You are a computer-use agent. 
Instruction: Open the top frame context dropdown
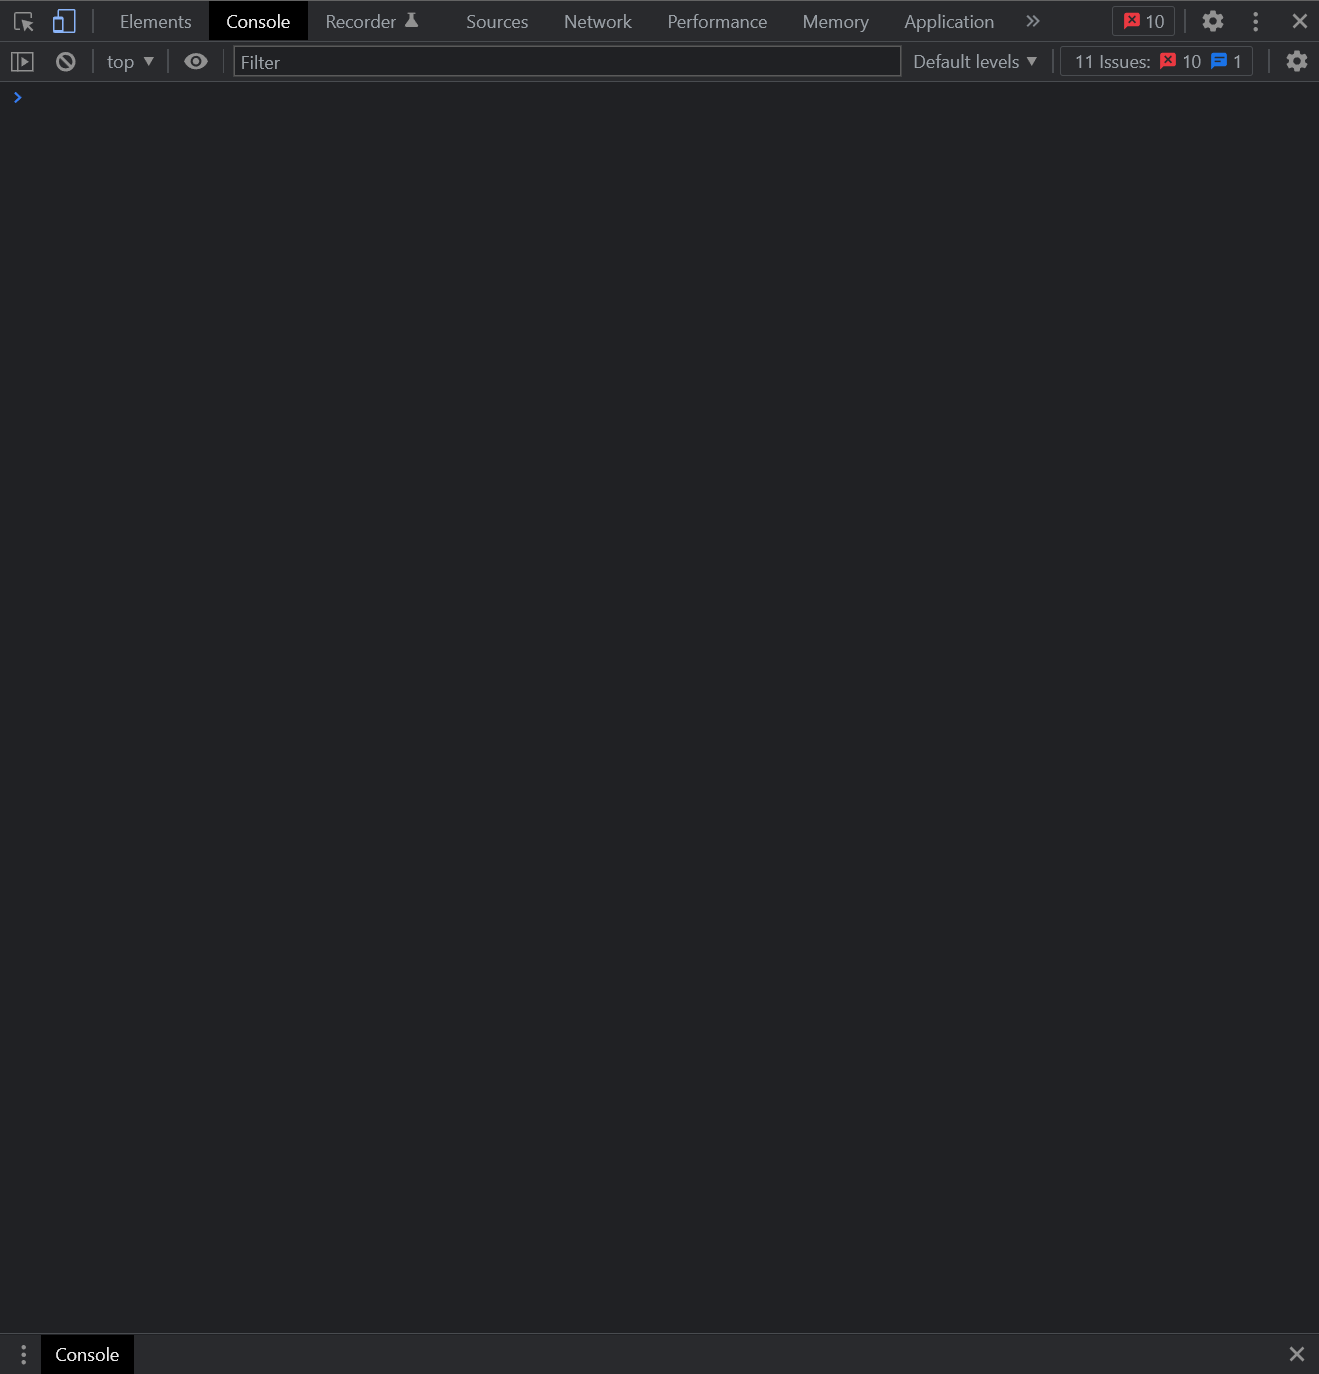pyautogui.click(x=128, y=61)
